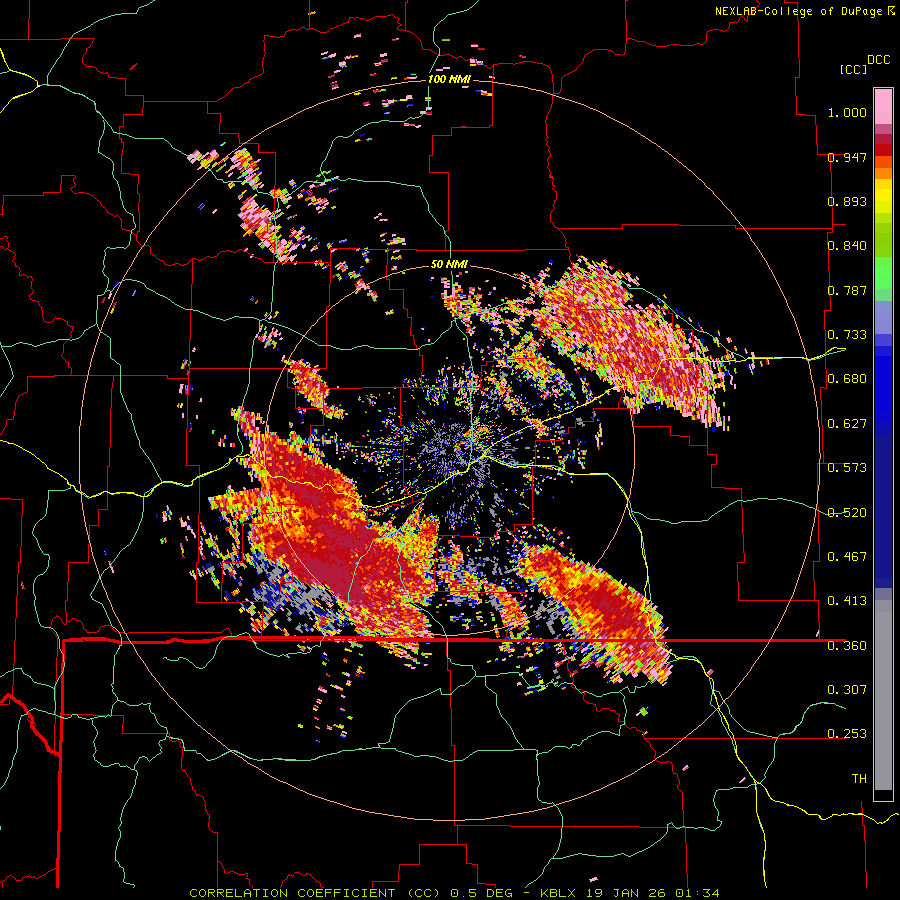Click the 100 NMI range ring label
The height and width of the screenshot is (900, 900).
[449, 79]
